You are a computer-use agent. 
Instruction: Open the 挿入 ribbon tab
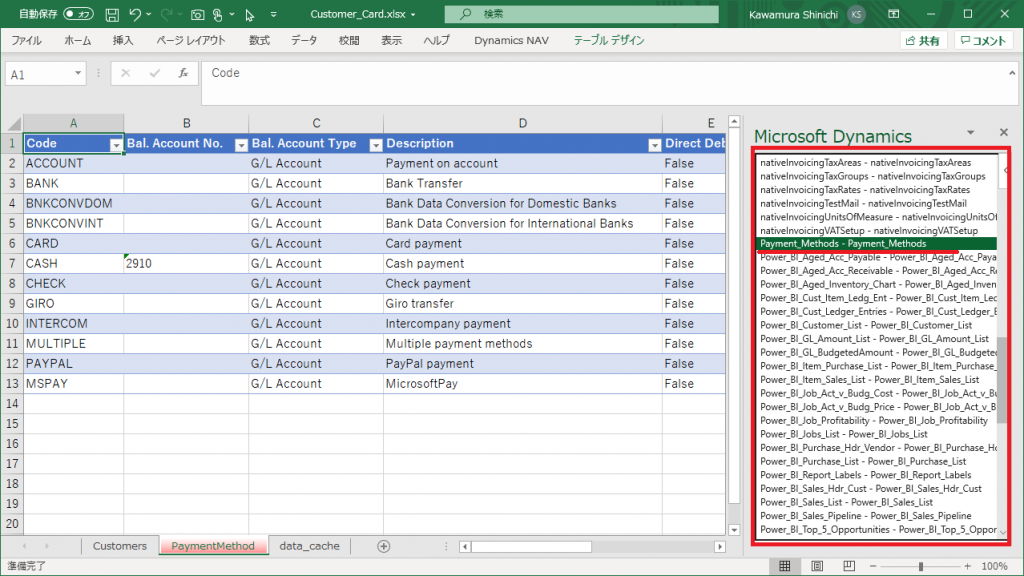123,40
